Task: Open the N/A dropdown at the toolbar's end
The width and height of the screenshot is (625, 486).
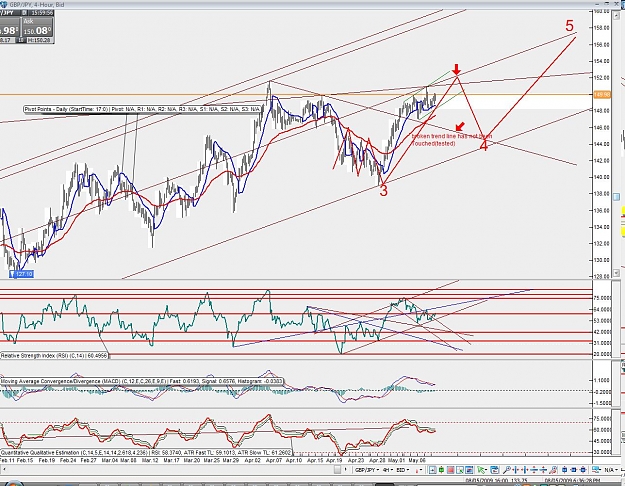Action: pyautogui.click(x=611, y=470)
